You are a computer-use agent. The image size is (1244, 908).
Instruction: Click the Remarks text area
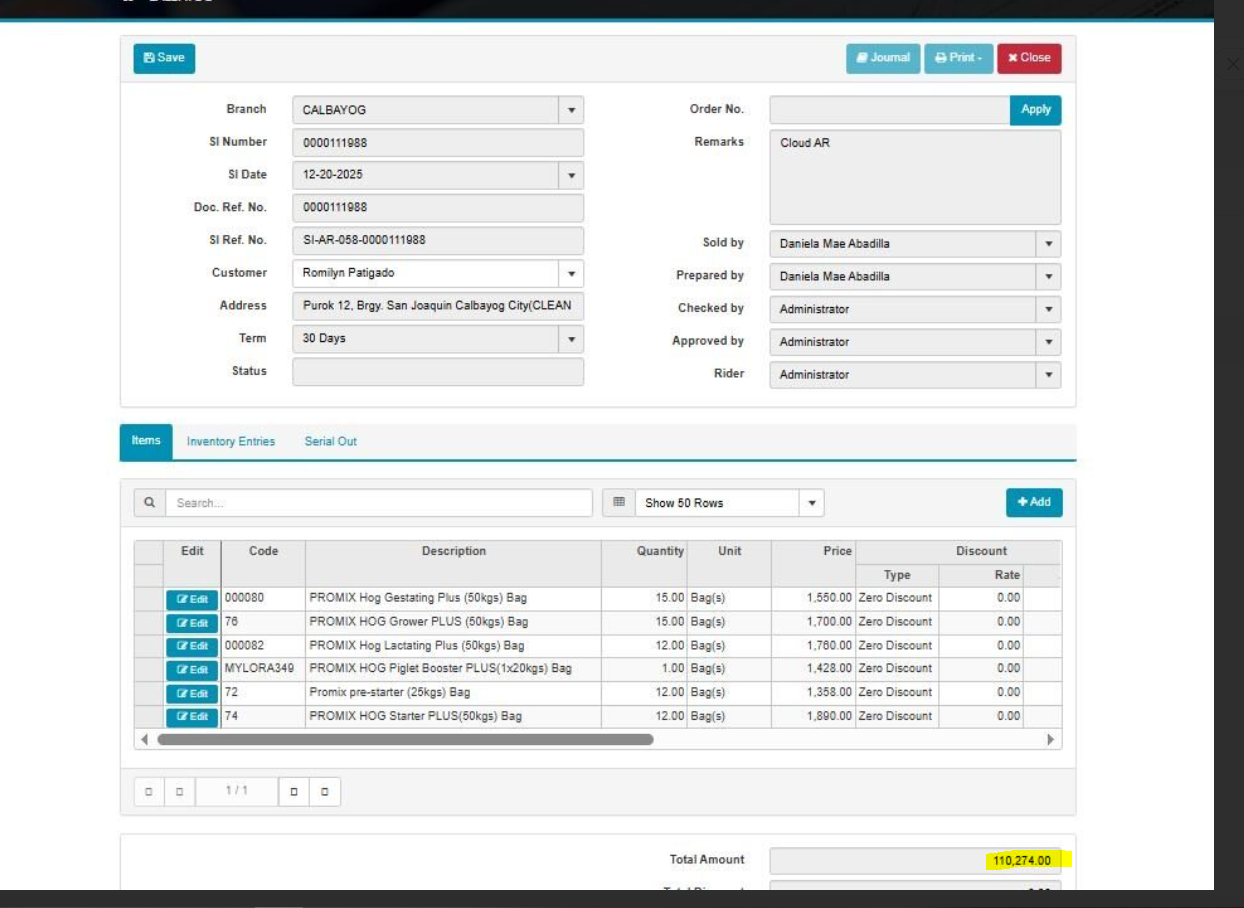914,177
